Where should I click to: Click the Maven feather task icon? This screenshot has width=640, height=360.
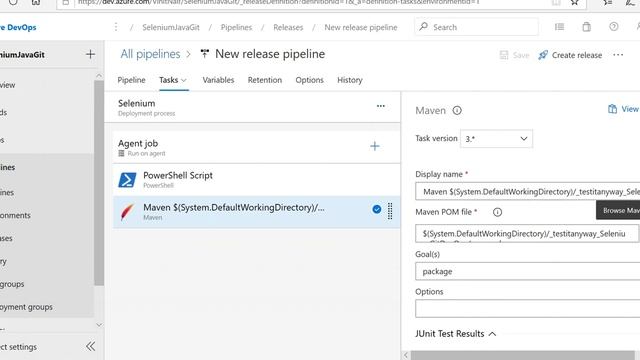click(127, 212)
